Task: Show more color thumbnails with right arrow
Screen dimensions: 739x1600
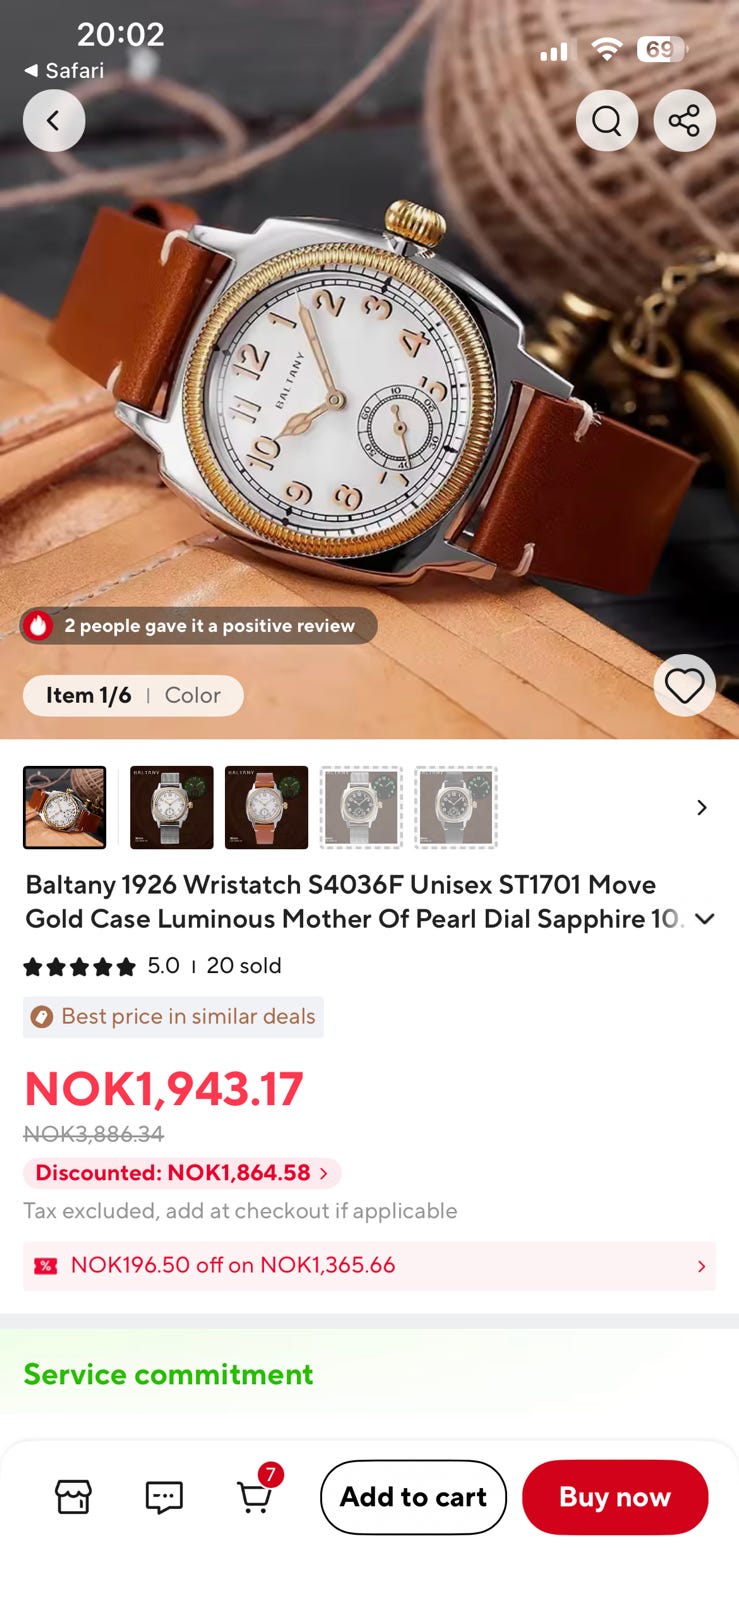Action: click(702, 808)
